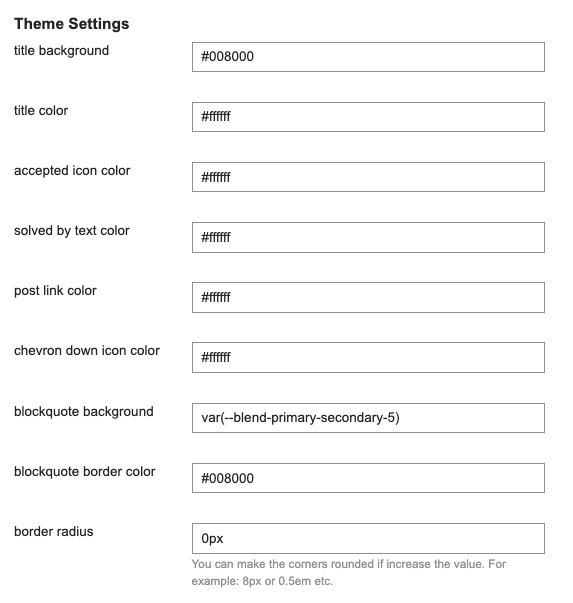Click the blockquote border color input
Viewport: 573px width, 603px height.
tap(368, 478)
